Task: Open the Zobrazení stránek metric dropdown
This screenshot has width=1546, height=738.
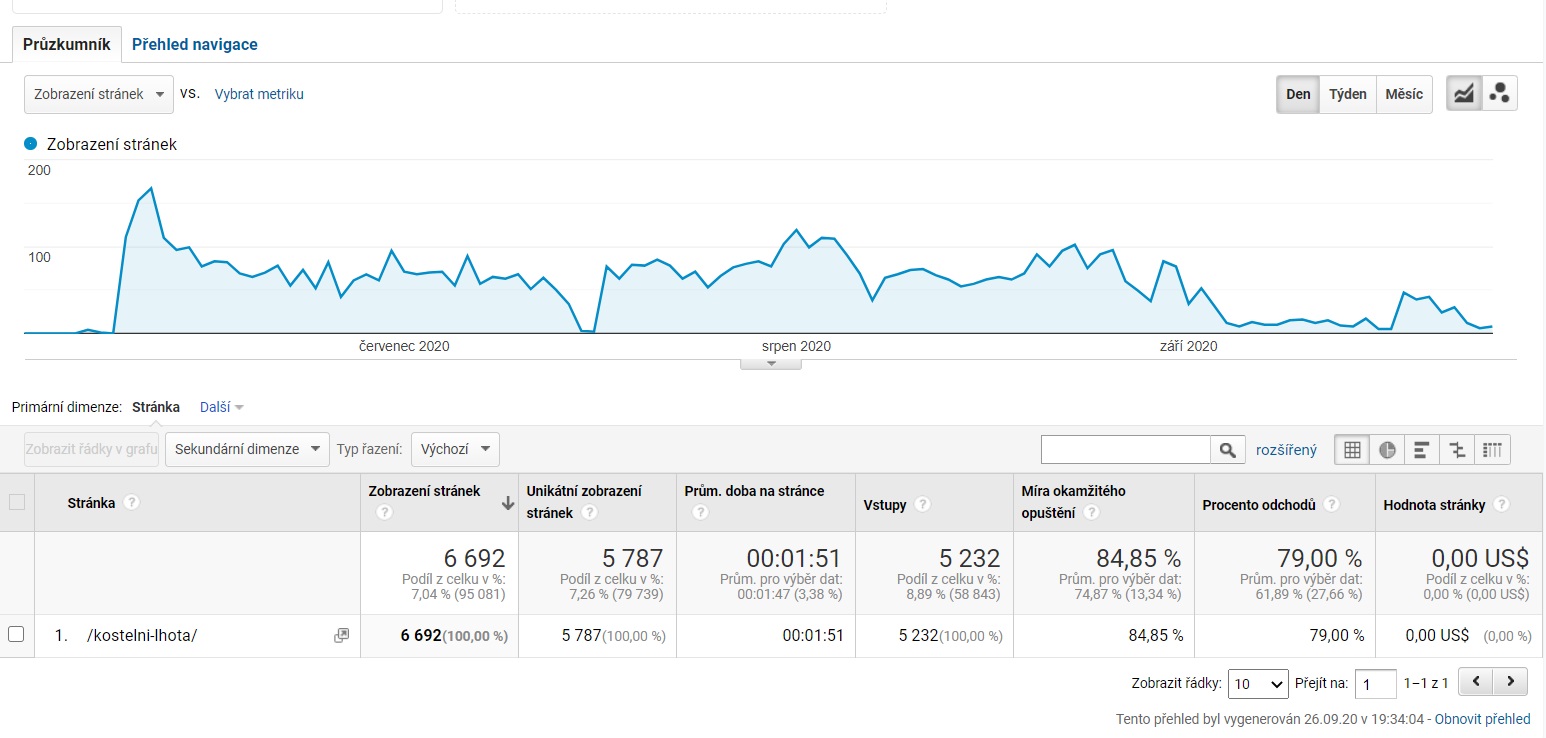Action: [x=99, y=94]
